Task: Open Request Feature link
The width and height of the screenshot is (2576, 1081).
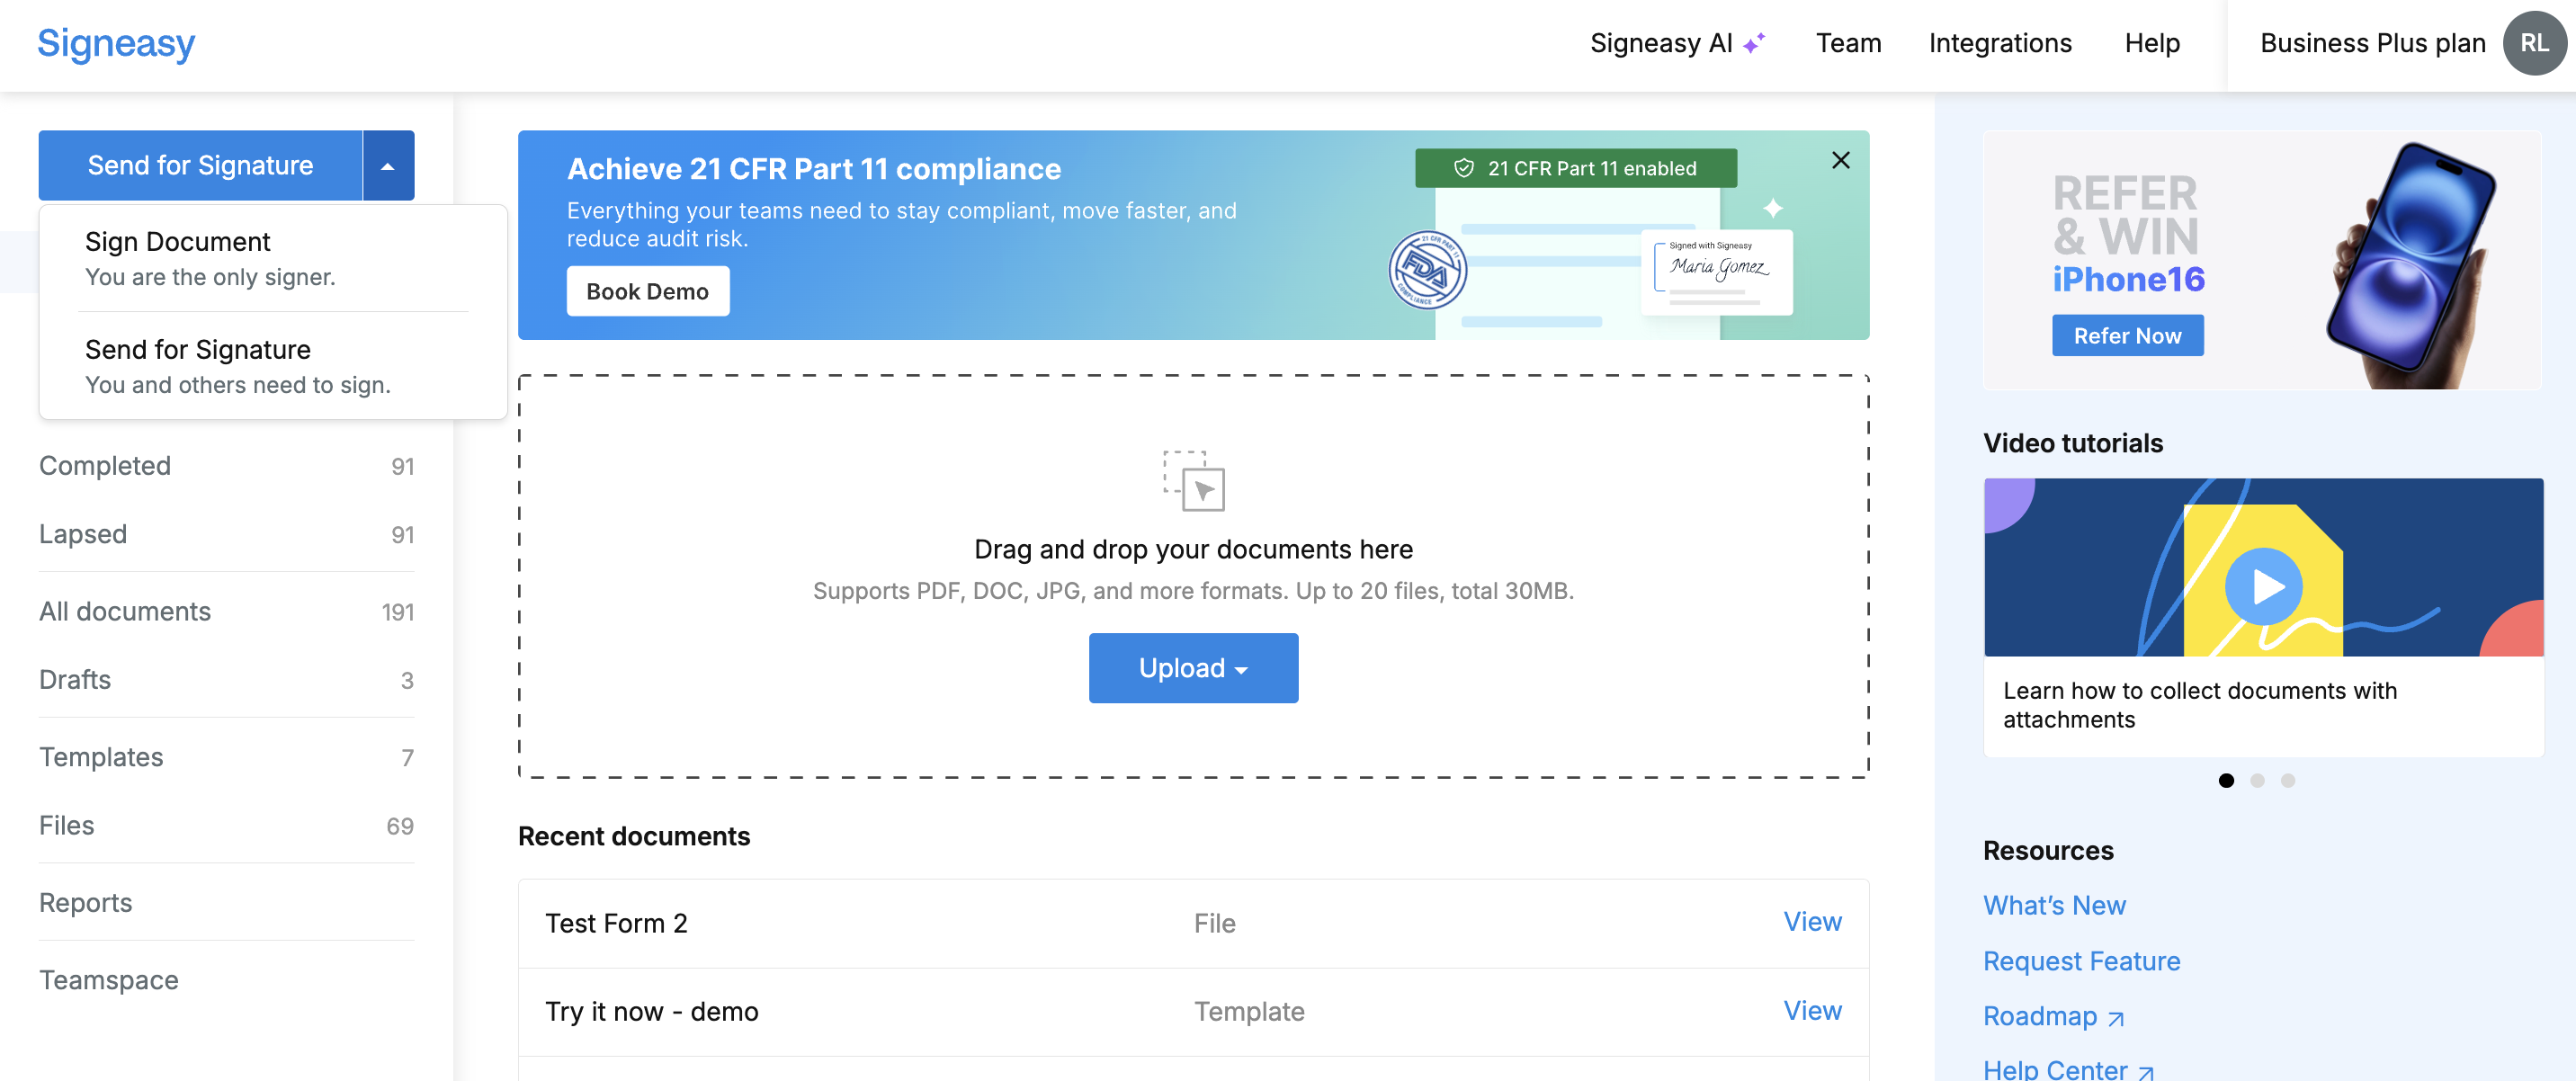Action: click(x=2081, y=961)
